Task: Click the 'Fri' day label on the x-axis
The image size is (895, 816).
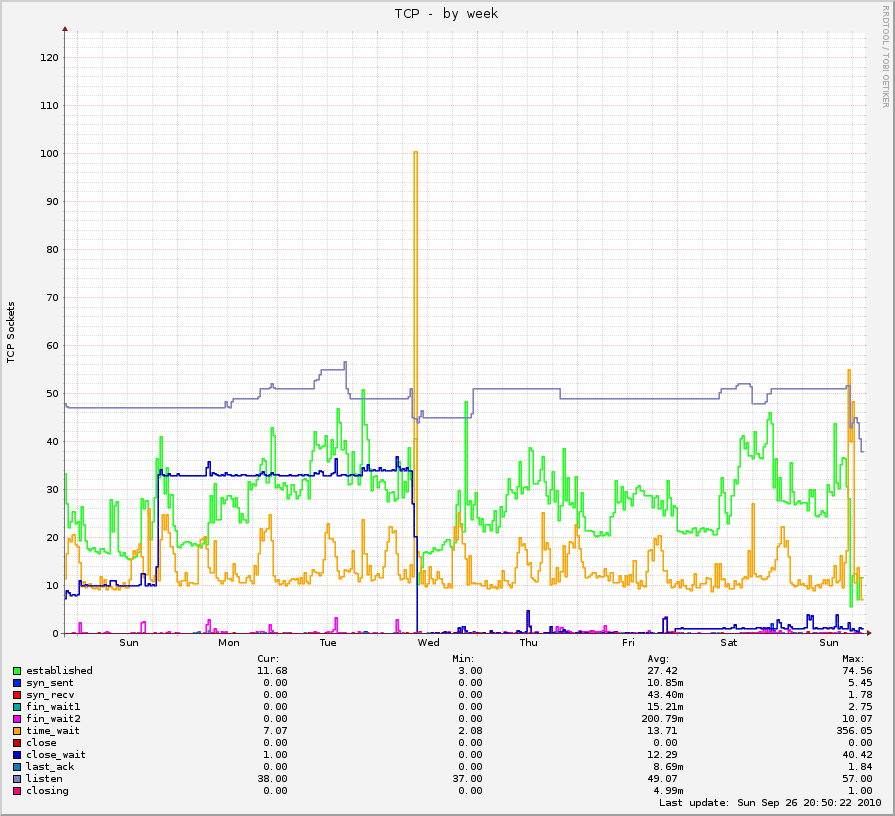Action: [628, 643]
